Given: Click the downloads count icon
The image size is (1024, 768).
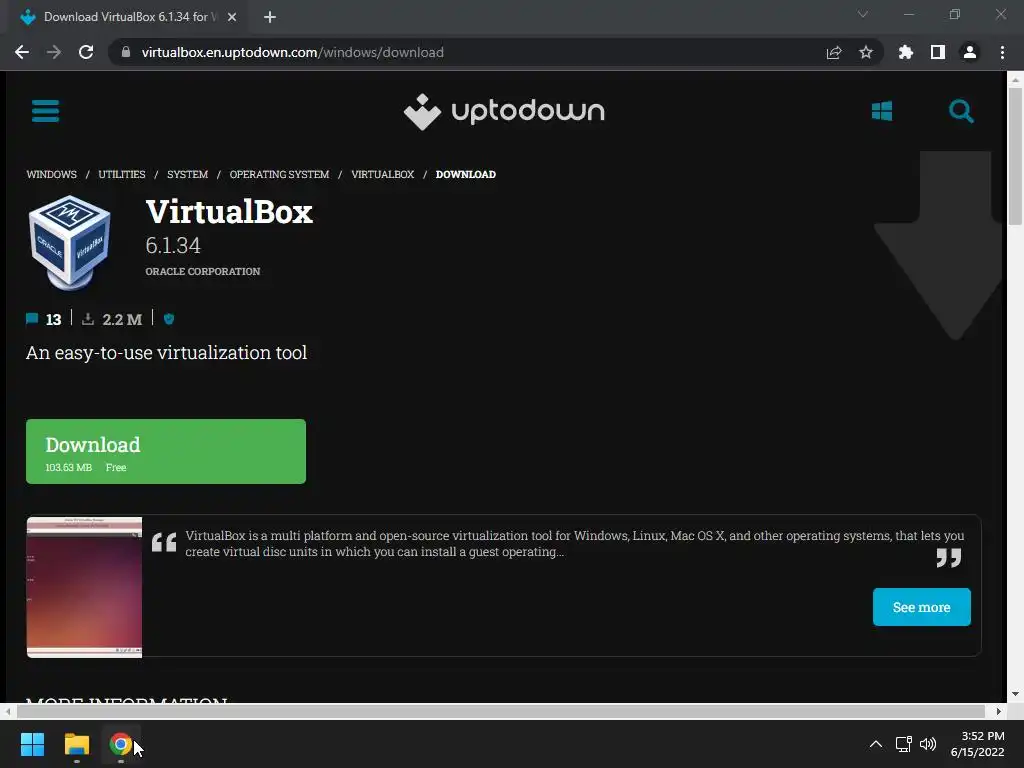Looking at the screenshot, I should pyautogui.click(x=88, y=319).
